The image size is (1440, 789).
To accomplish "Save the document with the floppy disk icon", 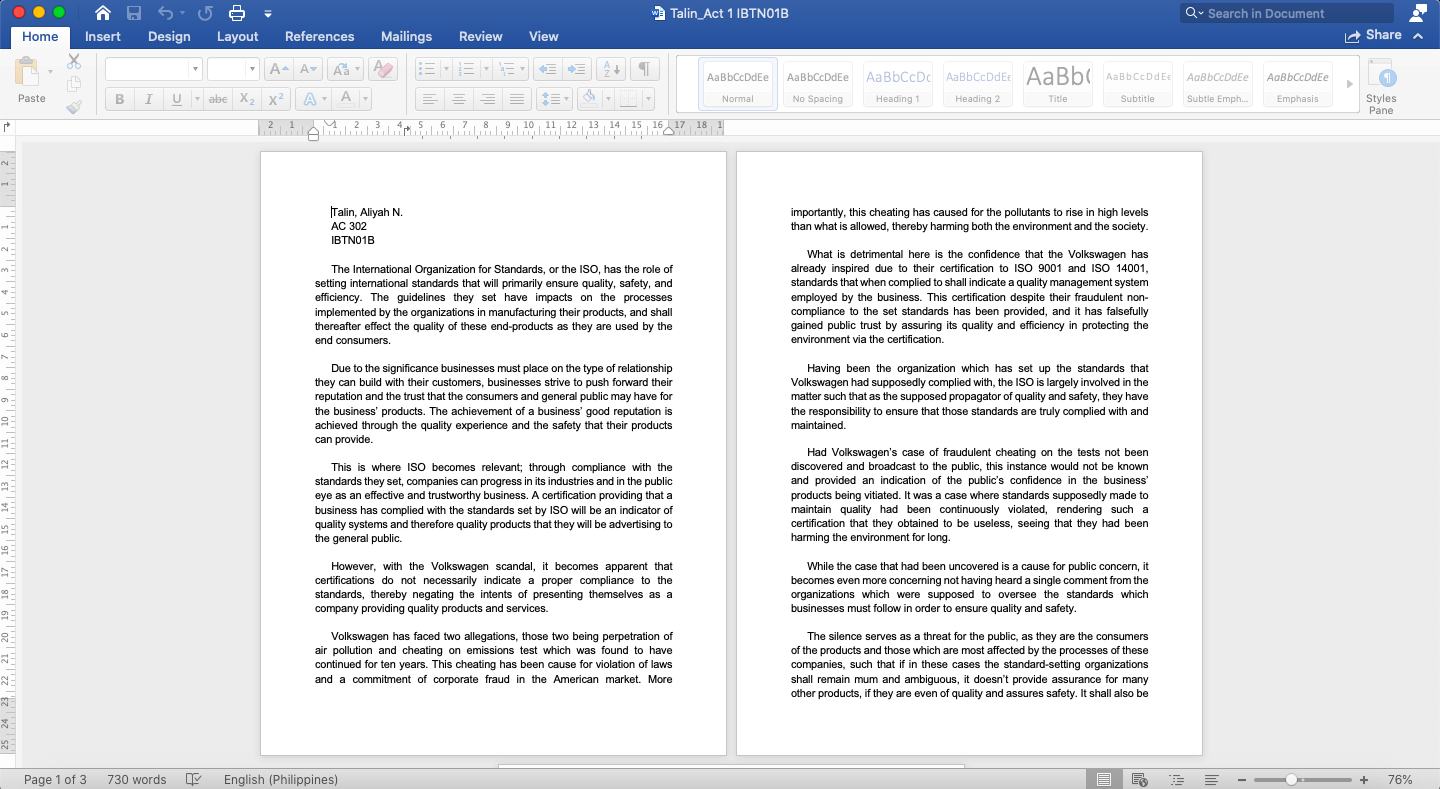I will coord(134,13).
